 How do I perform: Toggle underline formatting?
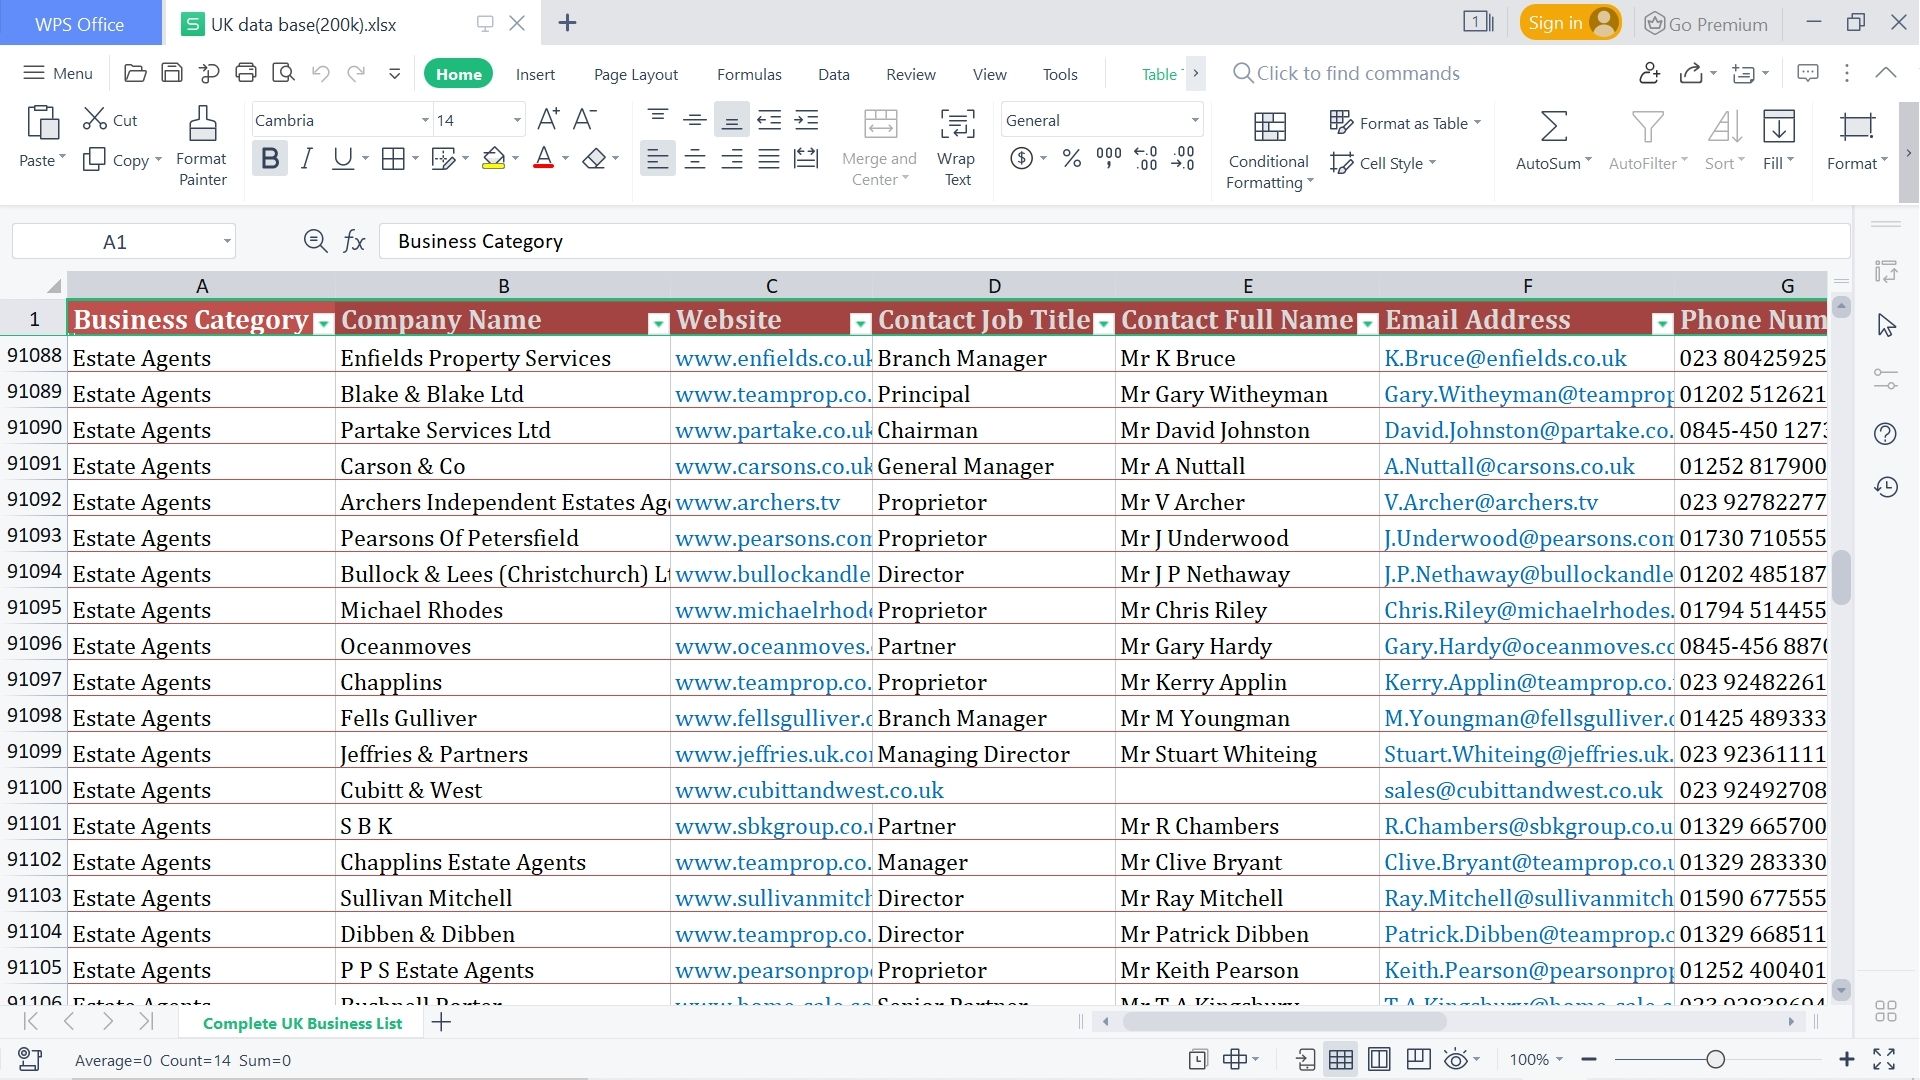tap(341, 158)
